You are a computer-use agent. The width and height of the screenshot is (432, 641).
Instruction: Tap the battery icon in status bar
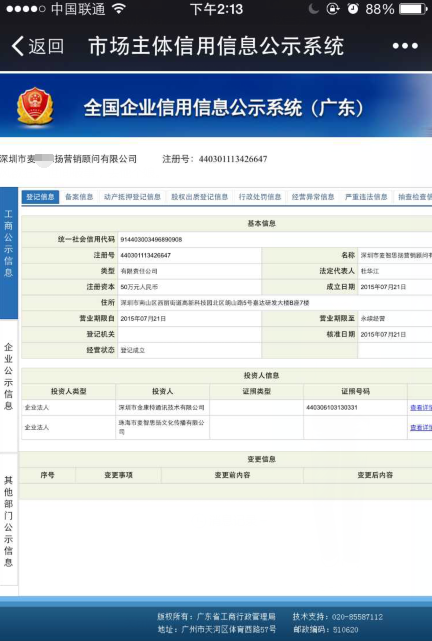tap(413, 9)
